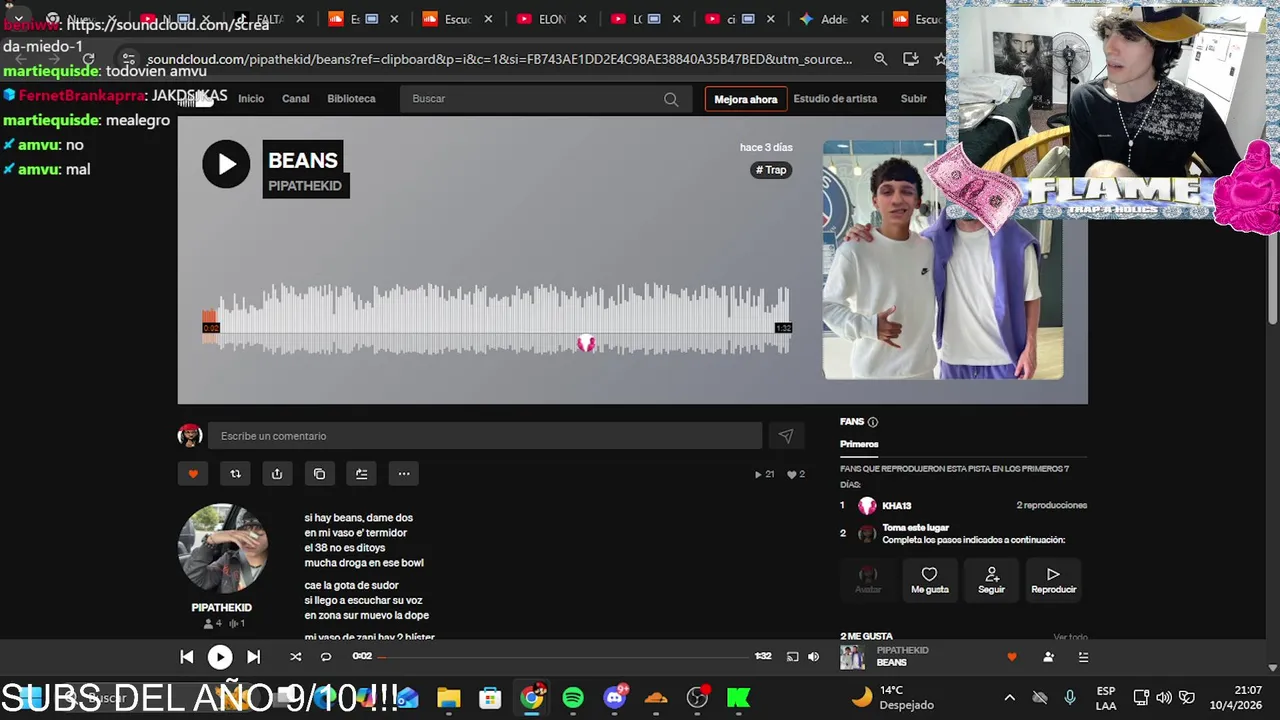Image resolution: width=1280 pixels, height=720 pixels.
Task: Add track to next up queue icon
Action: tap(361, 474)
